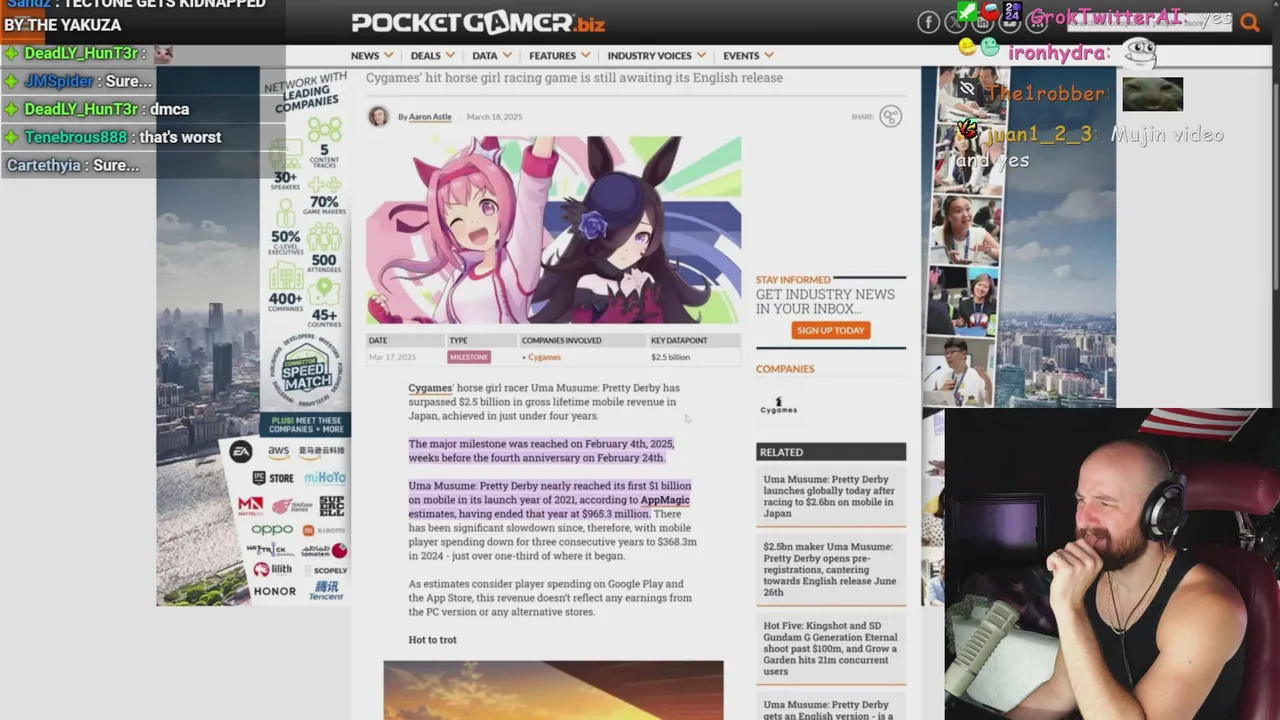This screenshot has height=720, width=1280.
Task: Click the 'Mar 17, 2025' date cell
Action: click(392, 357)
